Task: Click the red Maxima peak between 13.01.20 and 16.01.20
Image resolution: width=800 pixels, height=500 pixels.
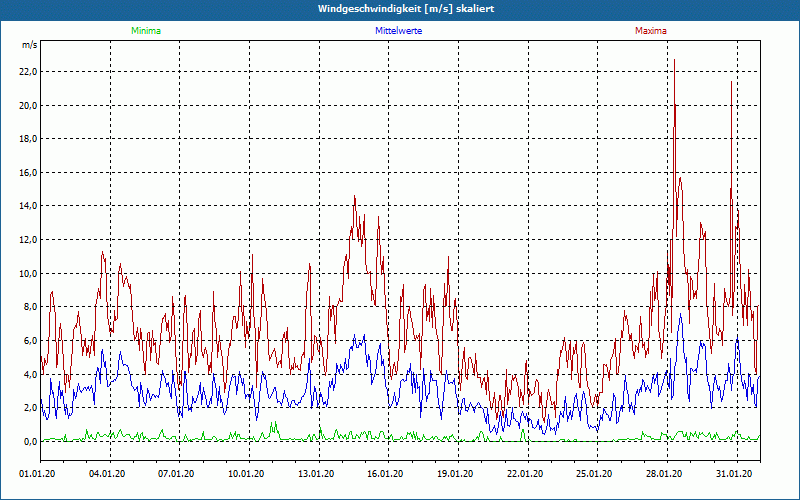Action: [355, 196]
